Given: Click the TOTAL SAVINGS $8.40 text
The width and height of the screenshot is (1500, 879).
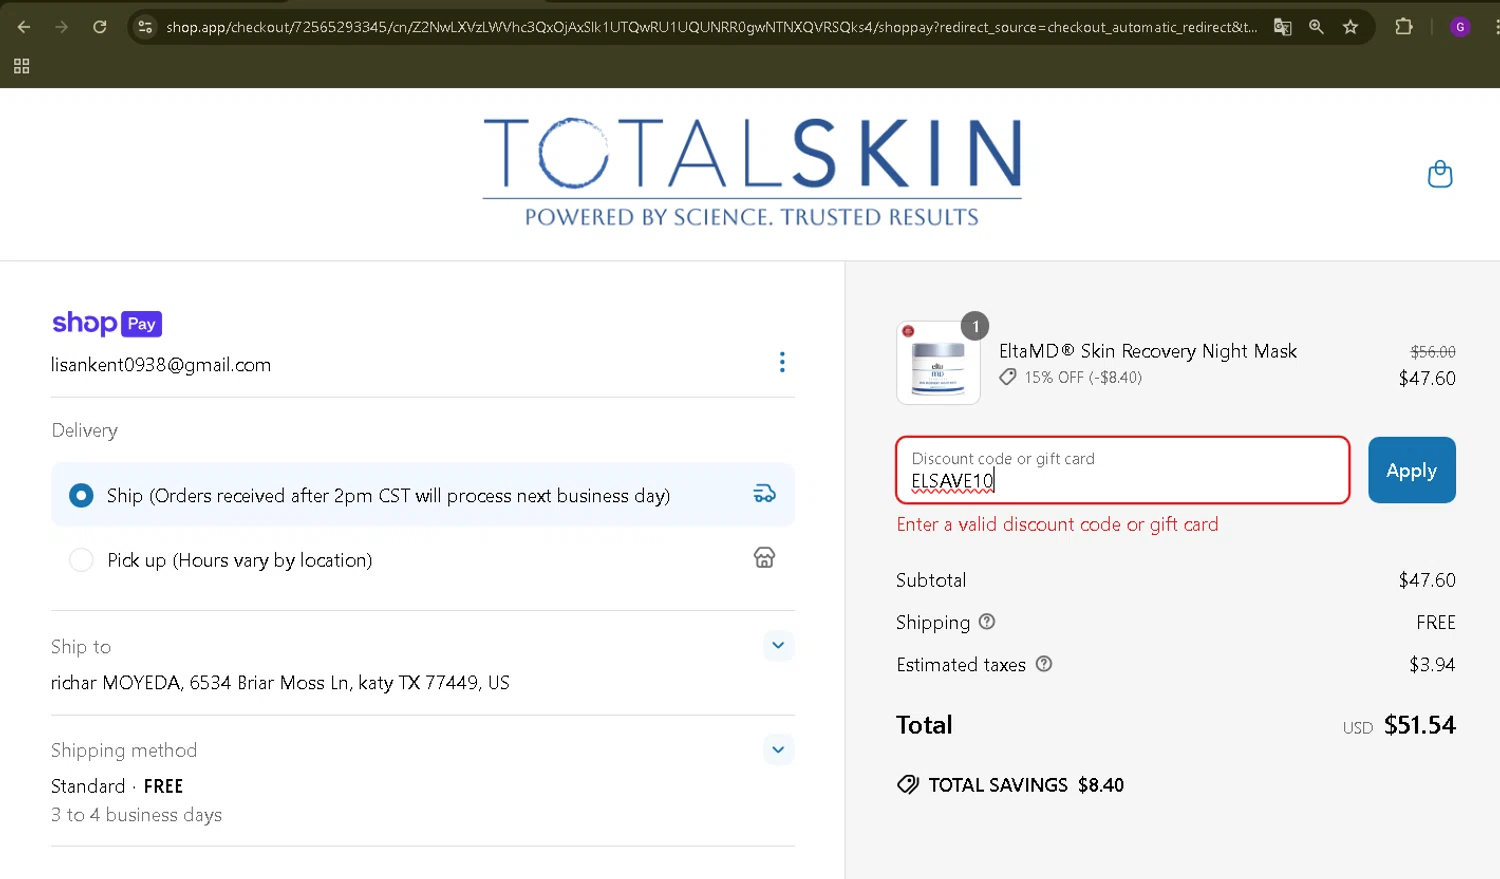Looking at the screenshot, I should tap(1026, 785).
